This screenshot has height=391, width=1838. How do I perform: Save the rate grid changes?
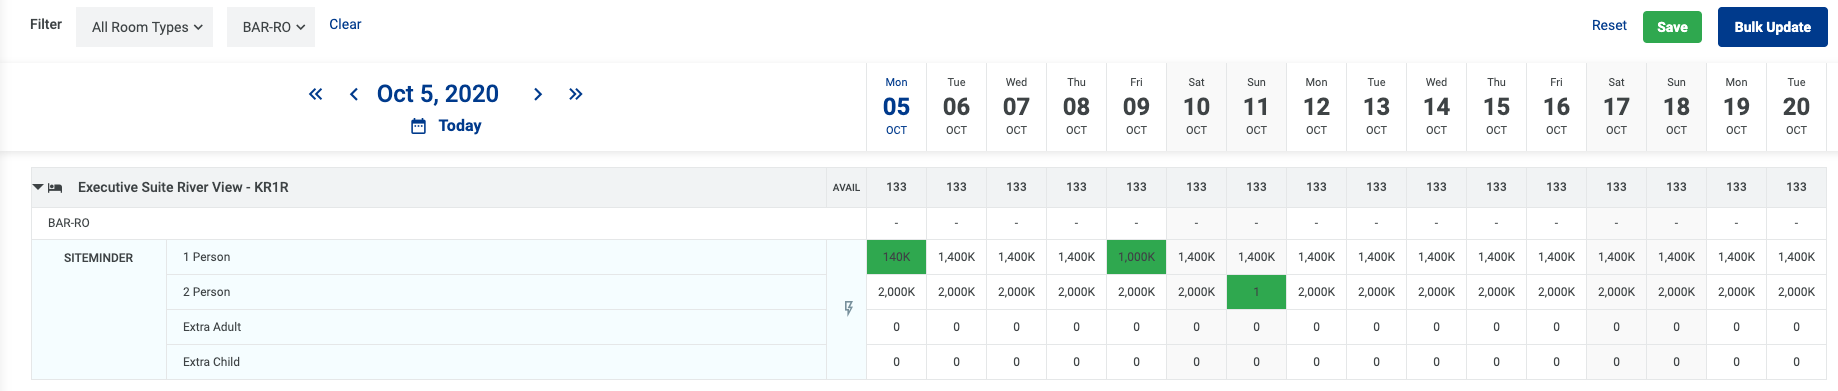point(1672,27)
